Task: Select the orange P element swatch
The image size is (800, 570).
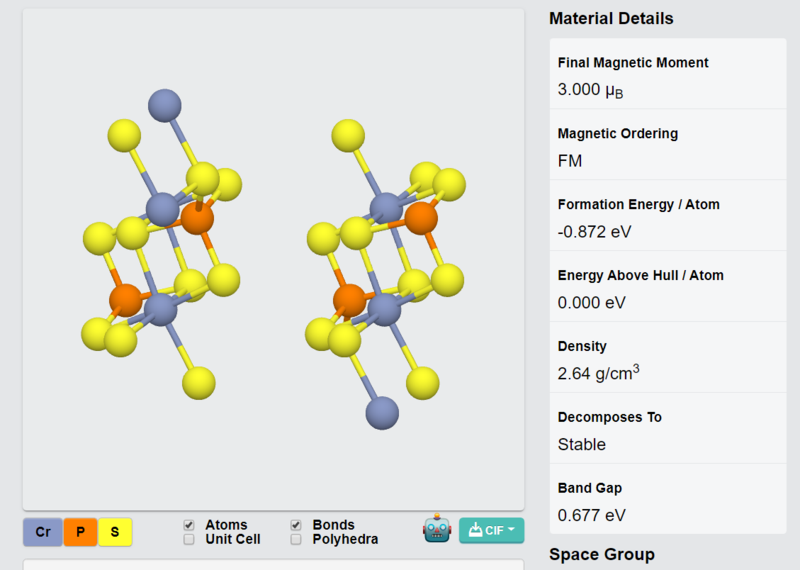Action: (x=80, y=532)
